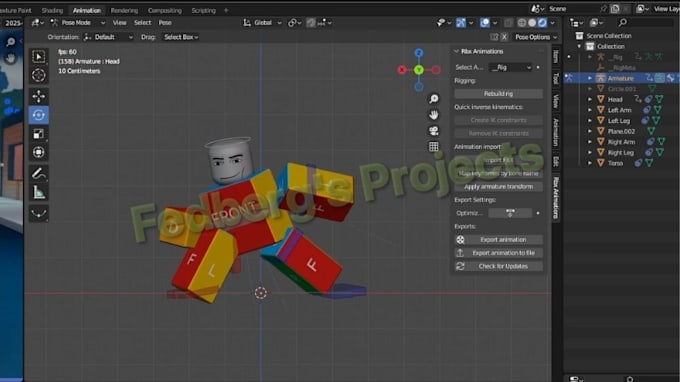This screenshot has width=680, height=382.
Task: Toggle X mirror in Pose Options bar
Action: pyautogui.click(x=504, y=37)
